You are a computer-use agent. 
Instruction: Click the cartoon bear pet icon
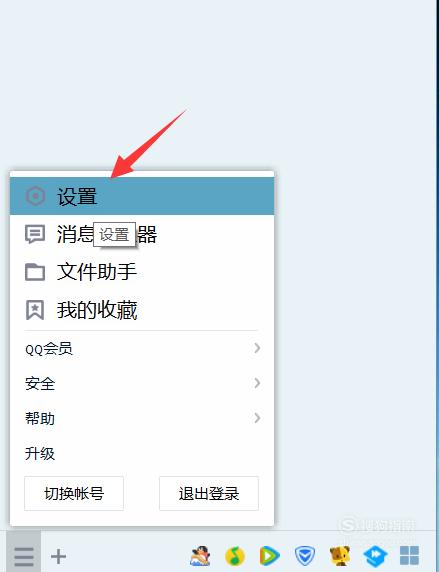(340, 556)
